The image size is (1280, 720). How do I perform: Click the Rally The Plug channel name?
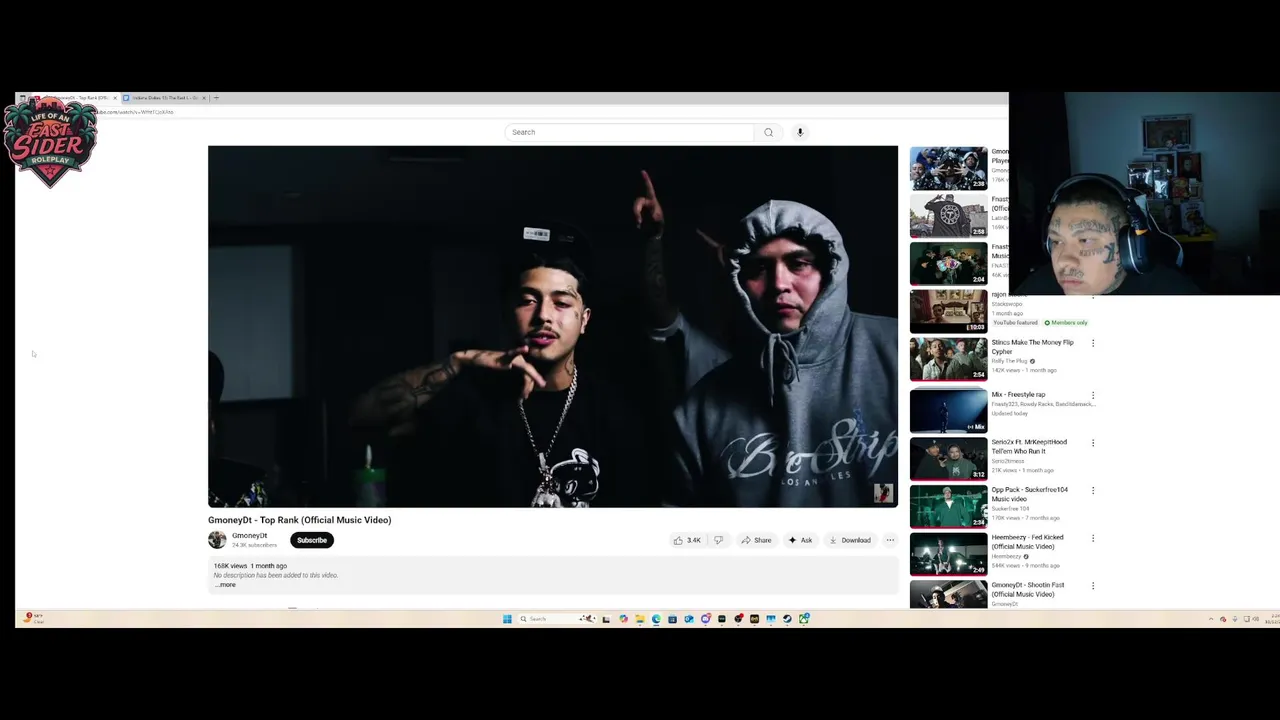tap(1010, 361)
